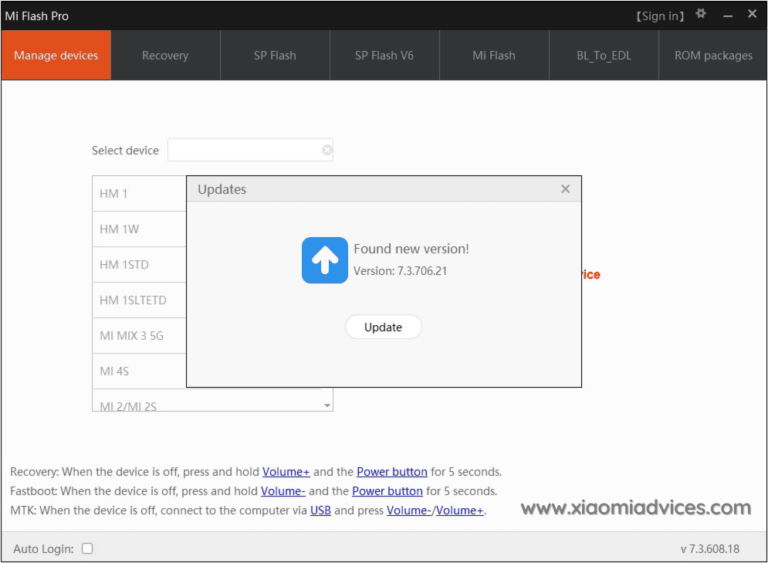The width and height of the screenshot is (768, 563).
Task: Minimize the Mi Flash Pro window
Action: click(728, 16)
